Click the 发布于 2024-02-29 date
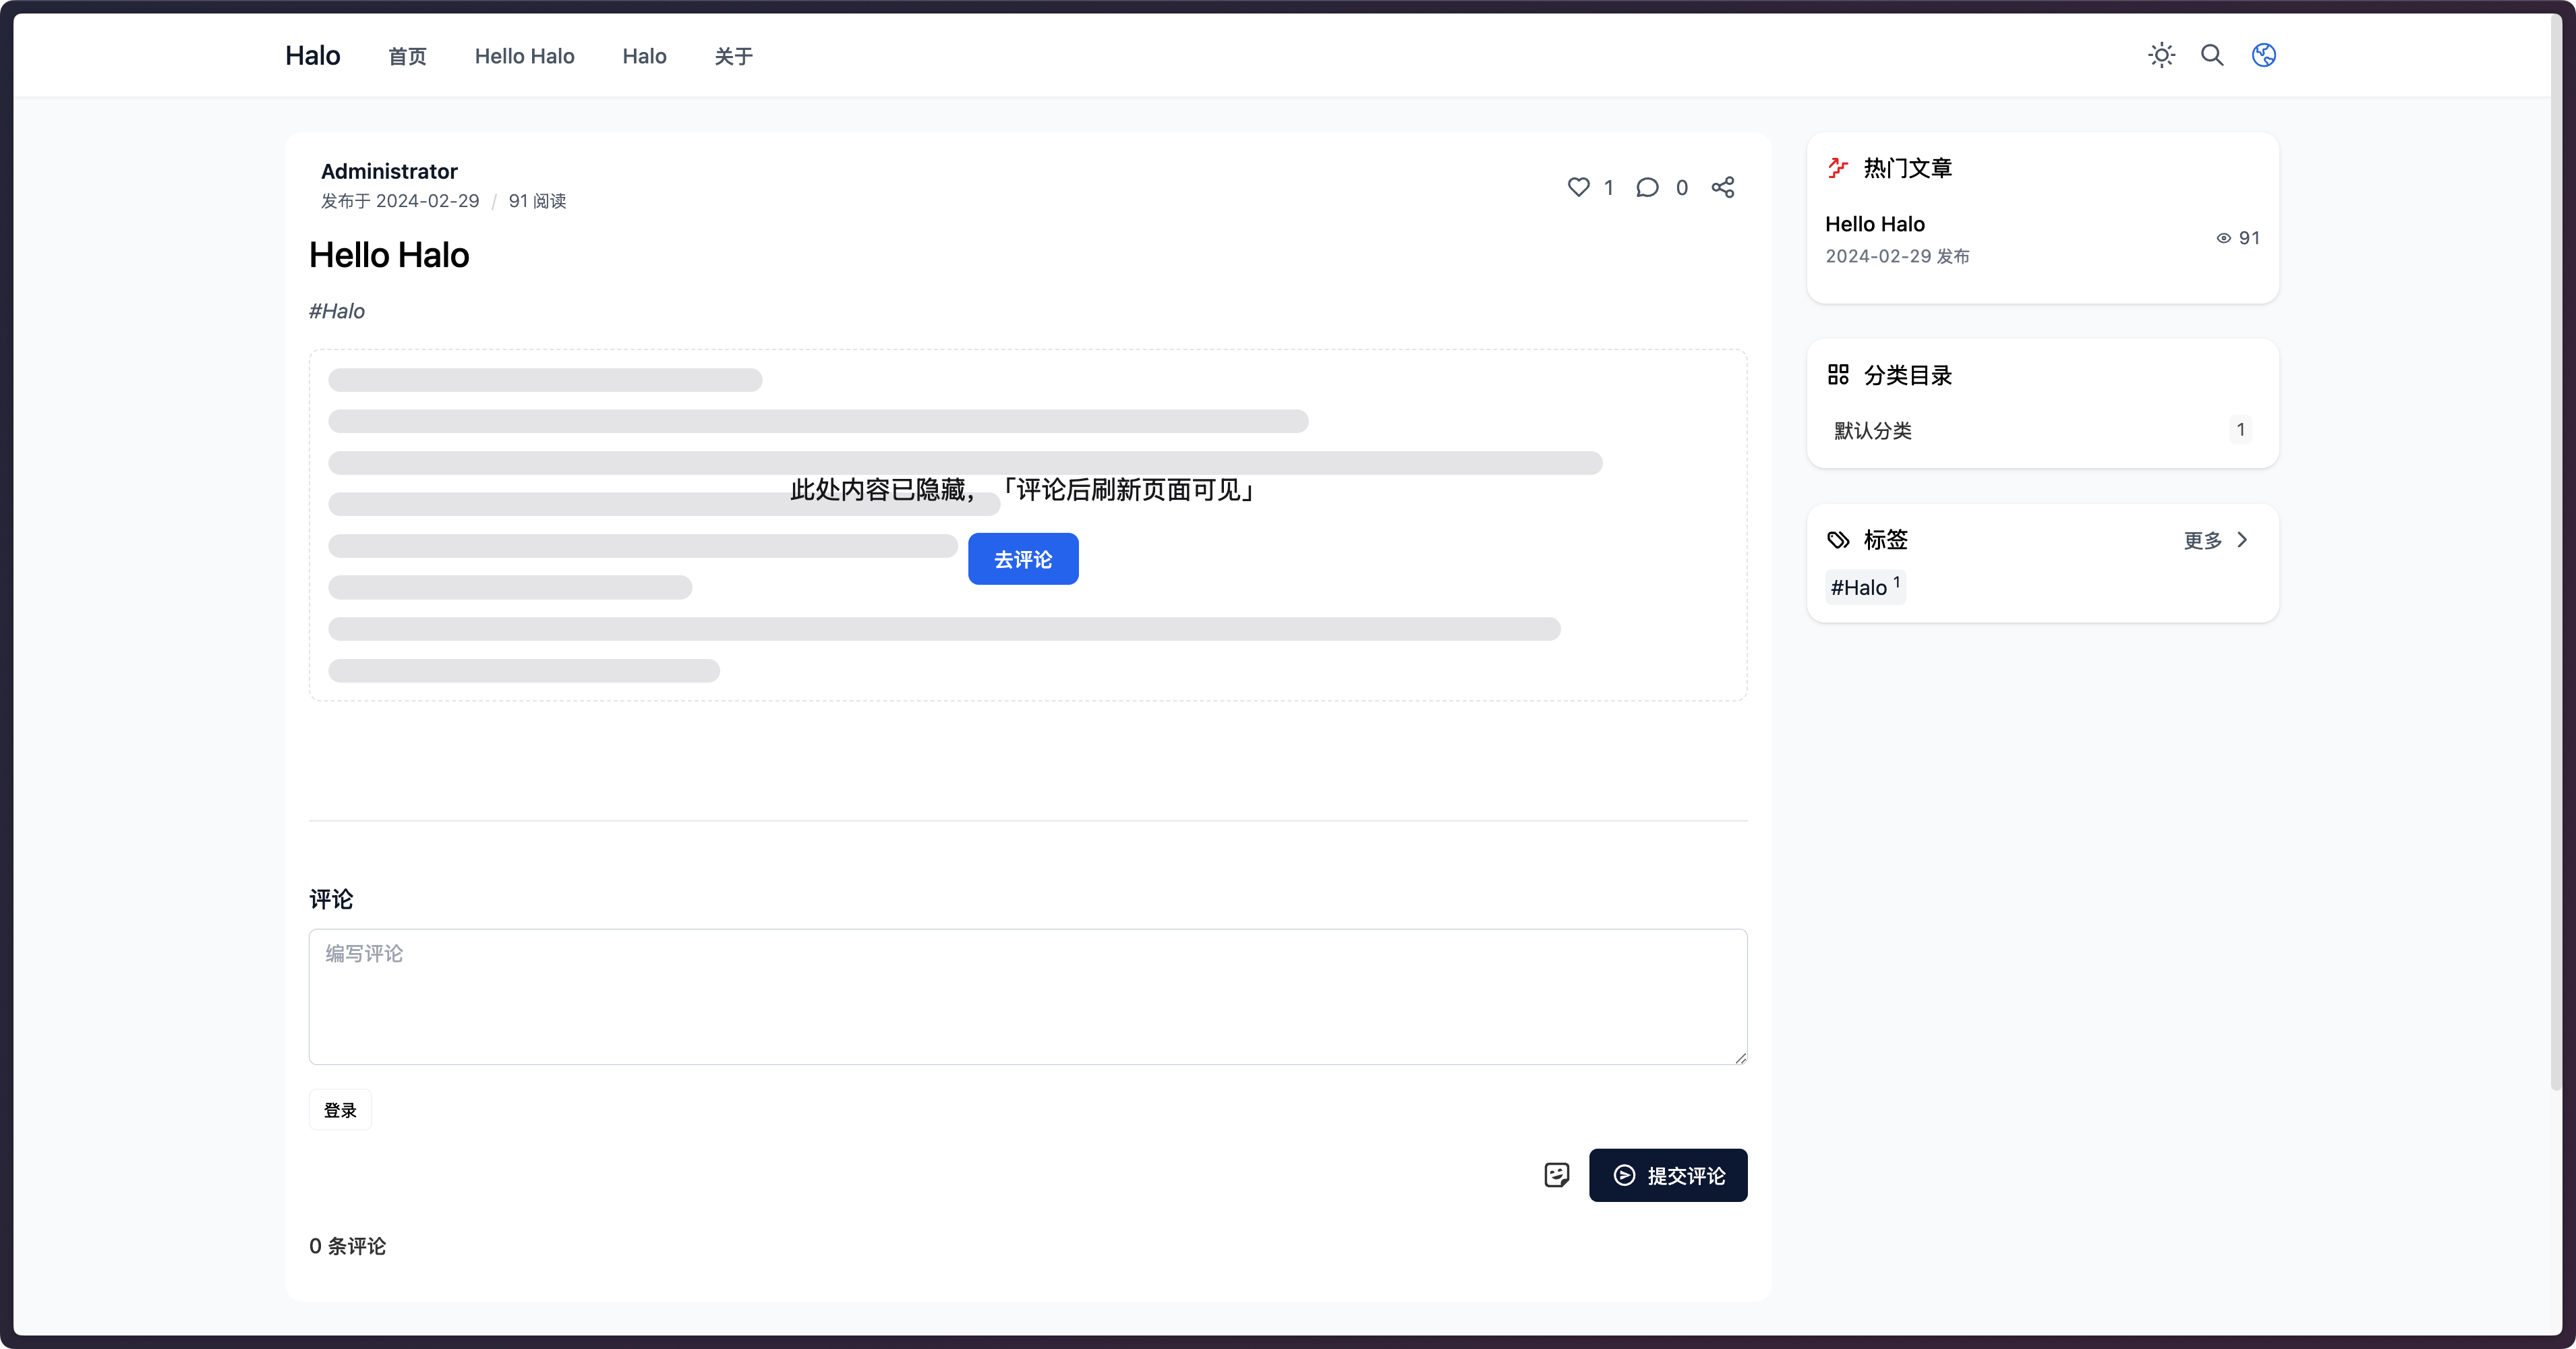 click(400, 201)
